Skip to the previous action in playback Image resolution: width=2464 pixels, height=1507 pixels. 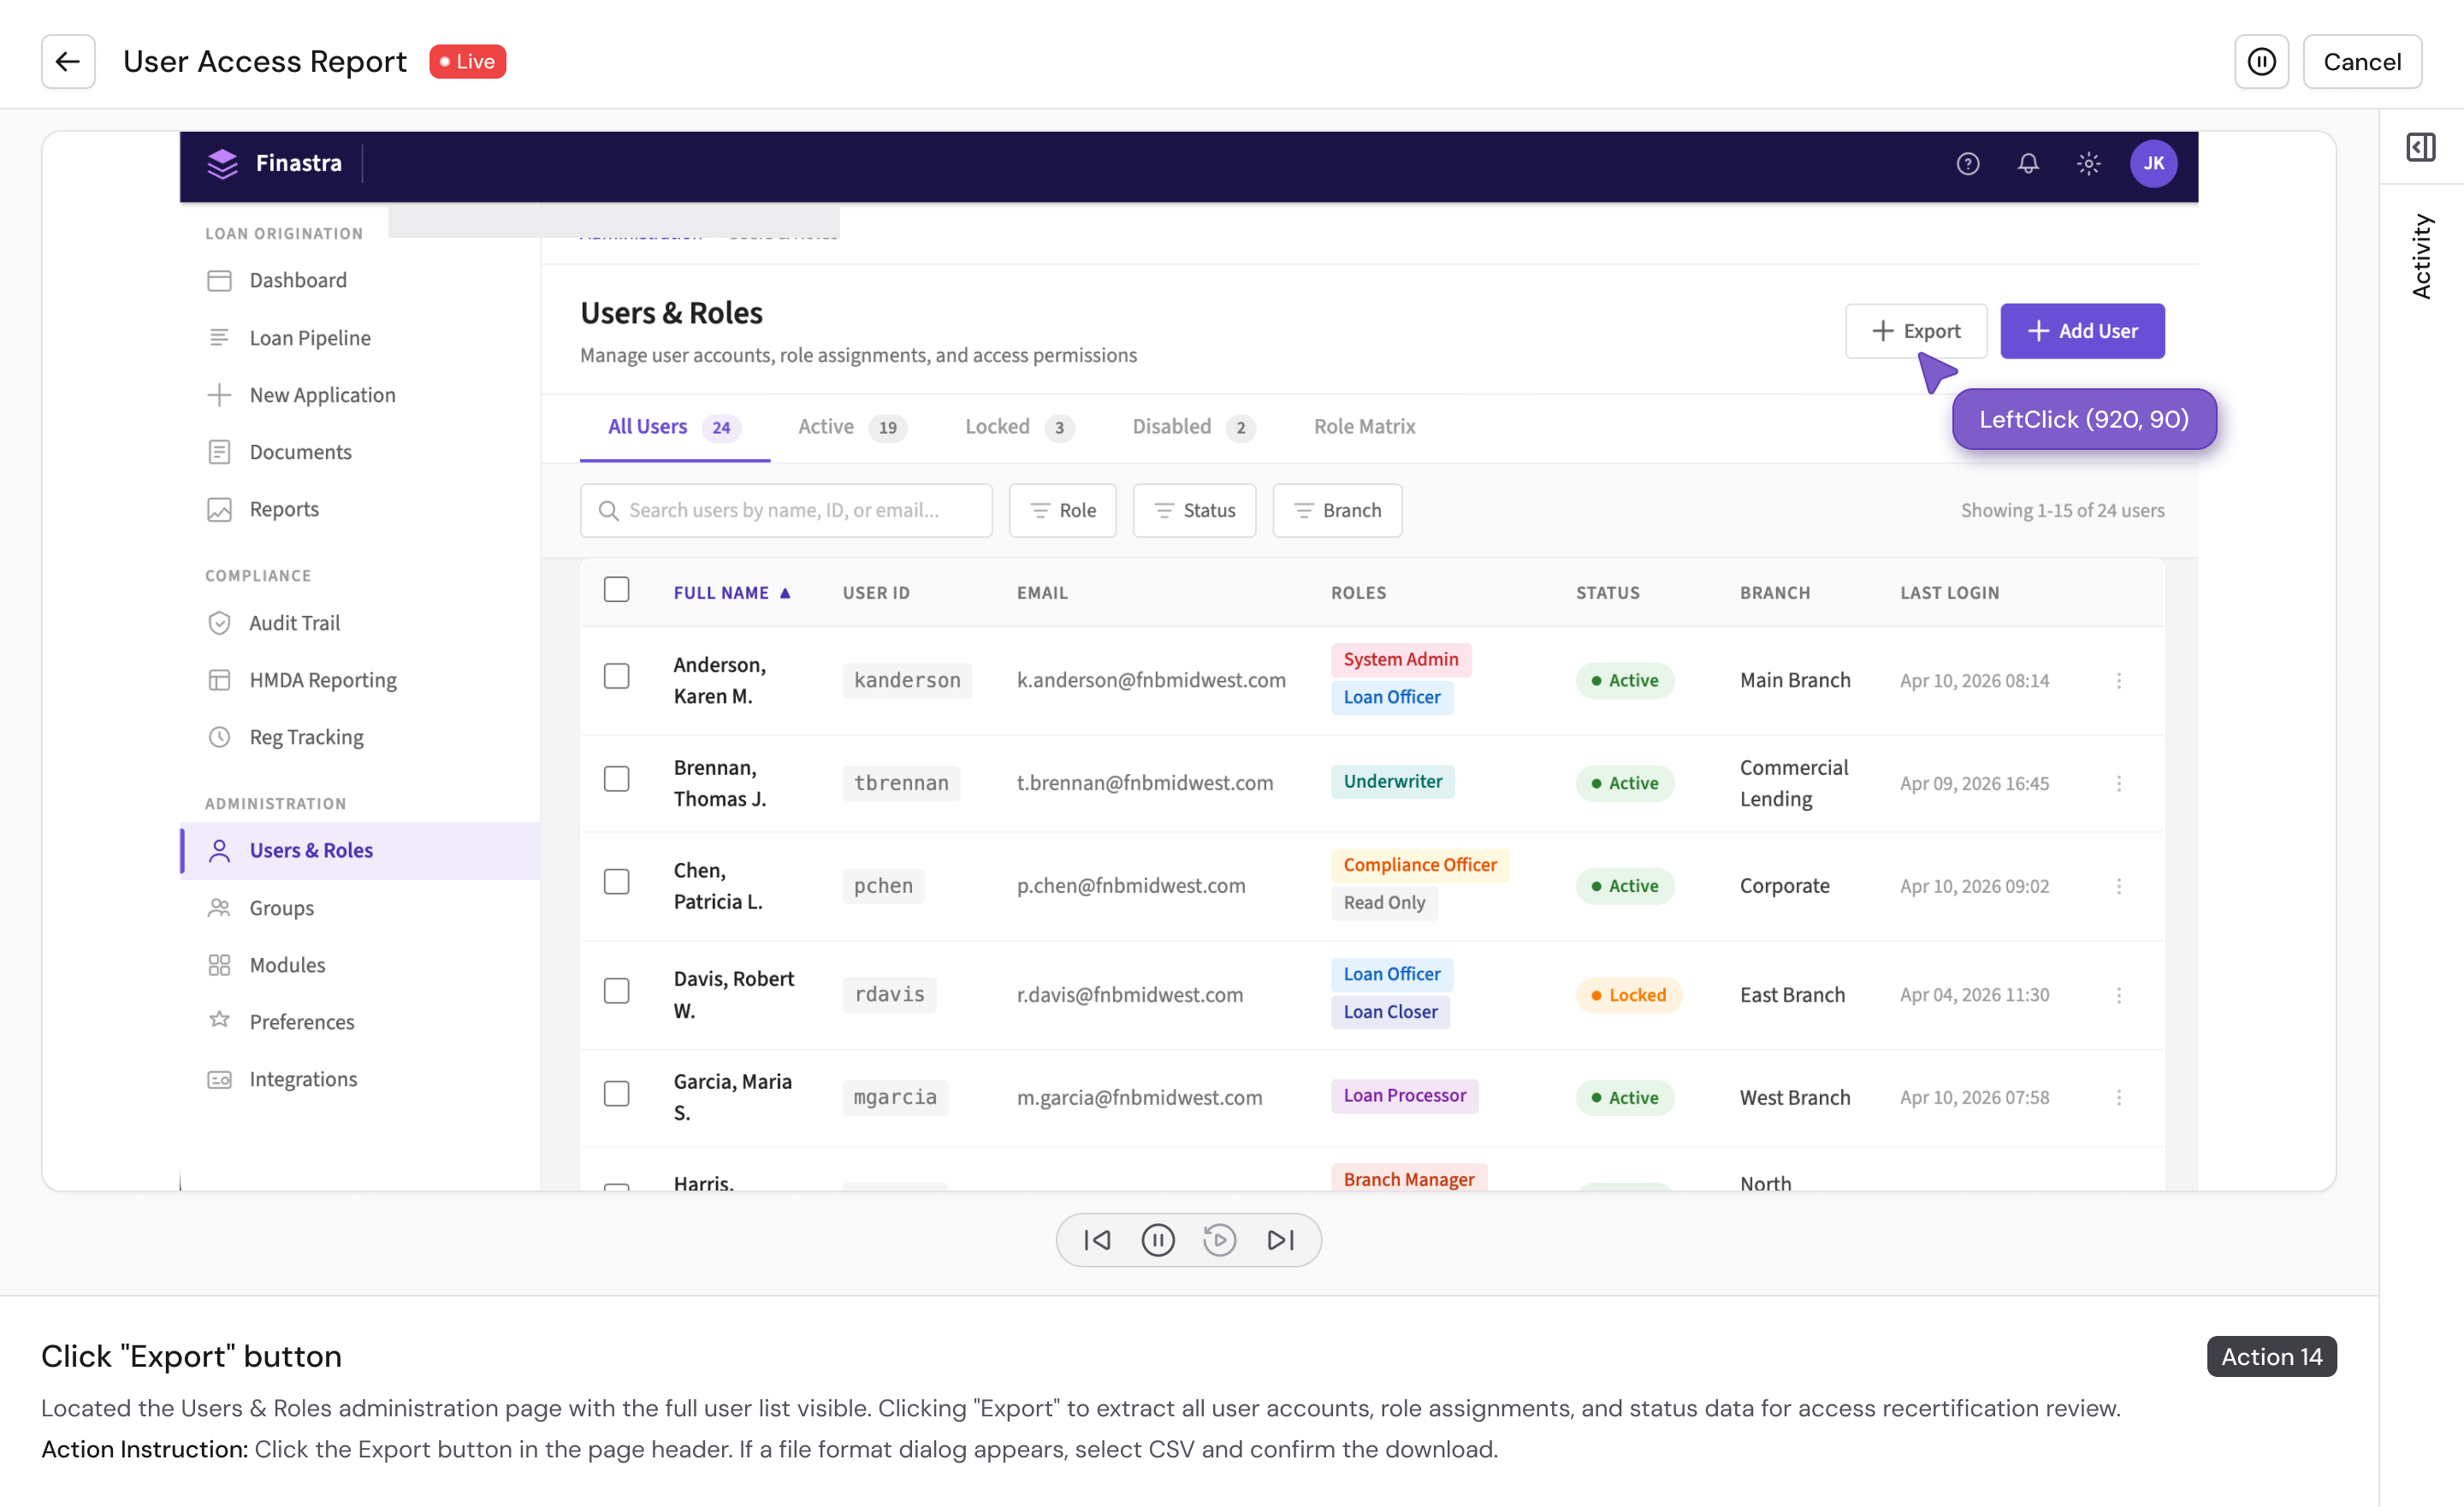click(1097, 1240)
